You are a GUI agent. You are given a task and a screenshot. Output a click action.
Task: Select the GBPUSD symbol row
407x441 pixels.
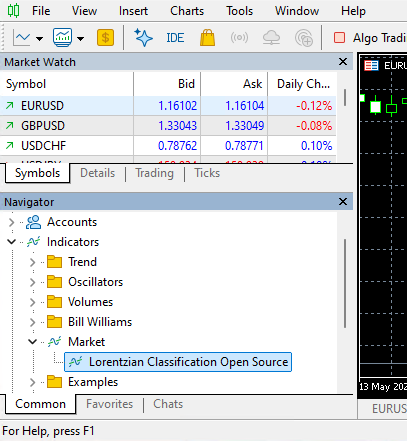(x=168, y=126)
